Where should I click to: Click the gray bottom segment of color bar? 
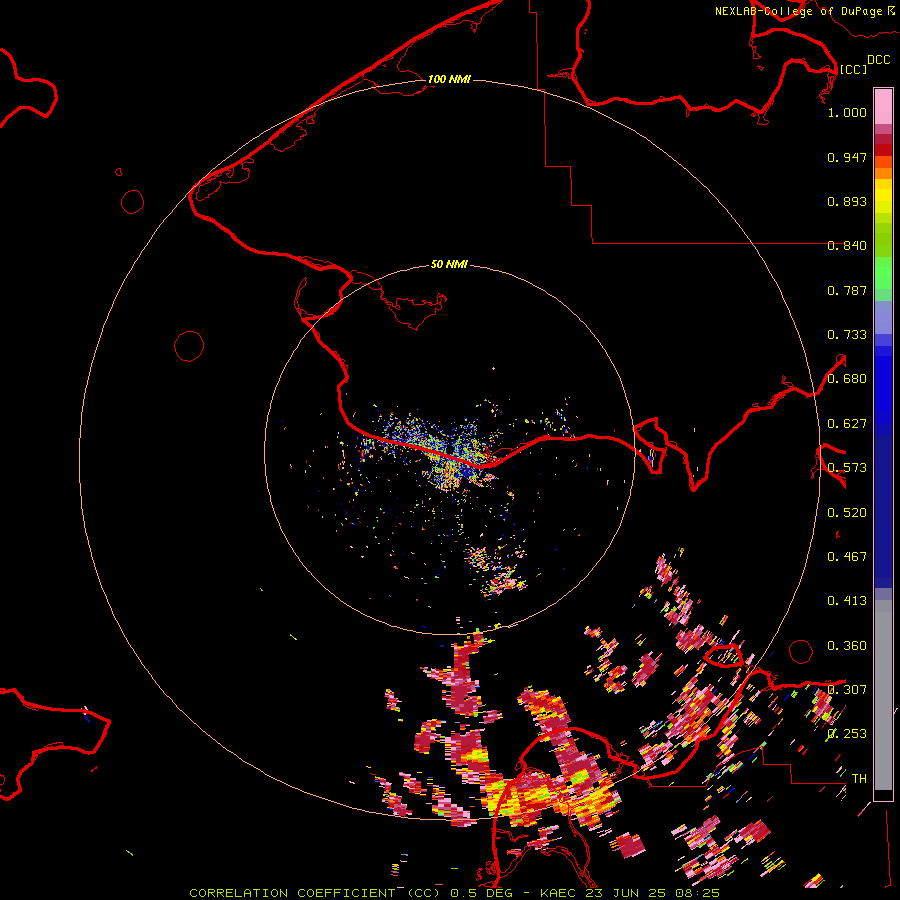click(883, 695)
